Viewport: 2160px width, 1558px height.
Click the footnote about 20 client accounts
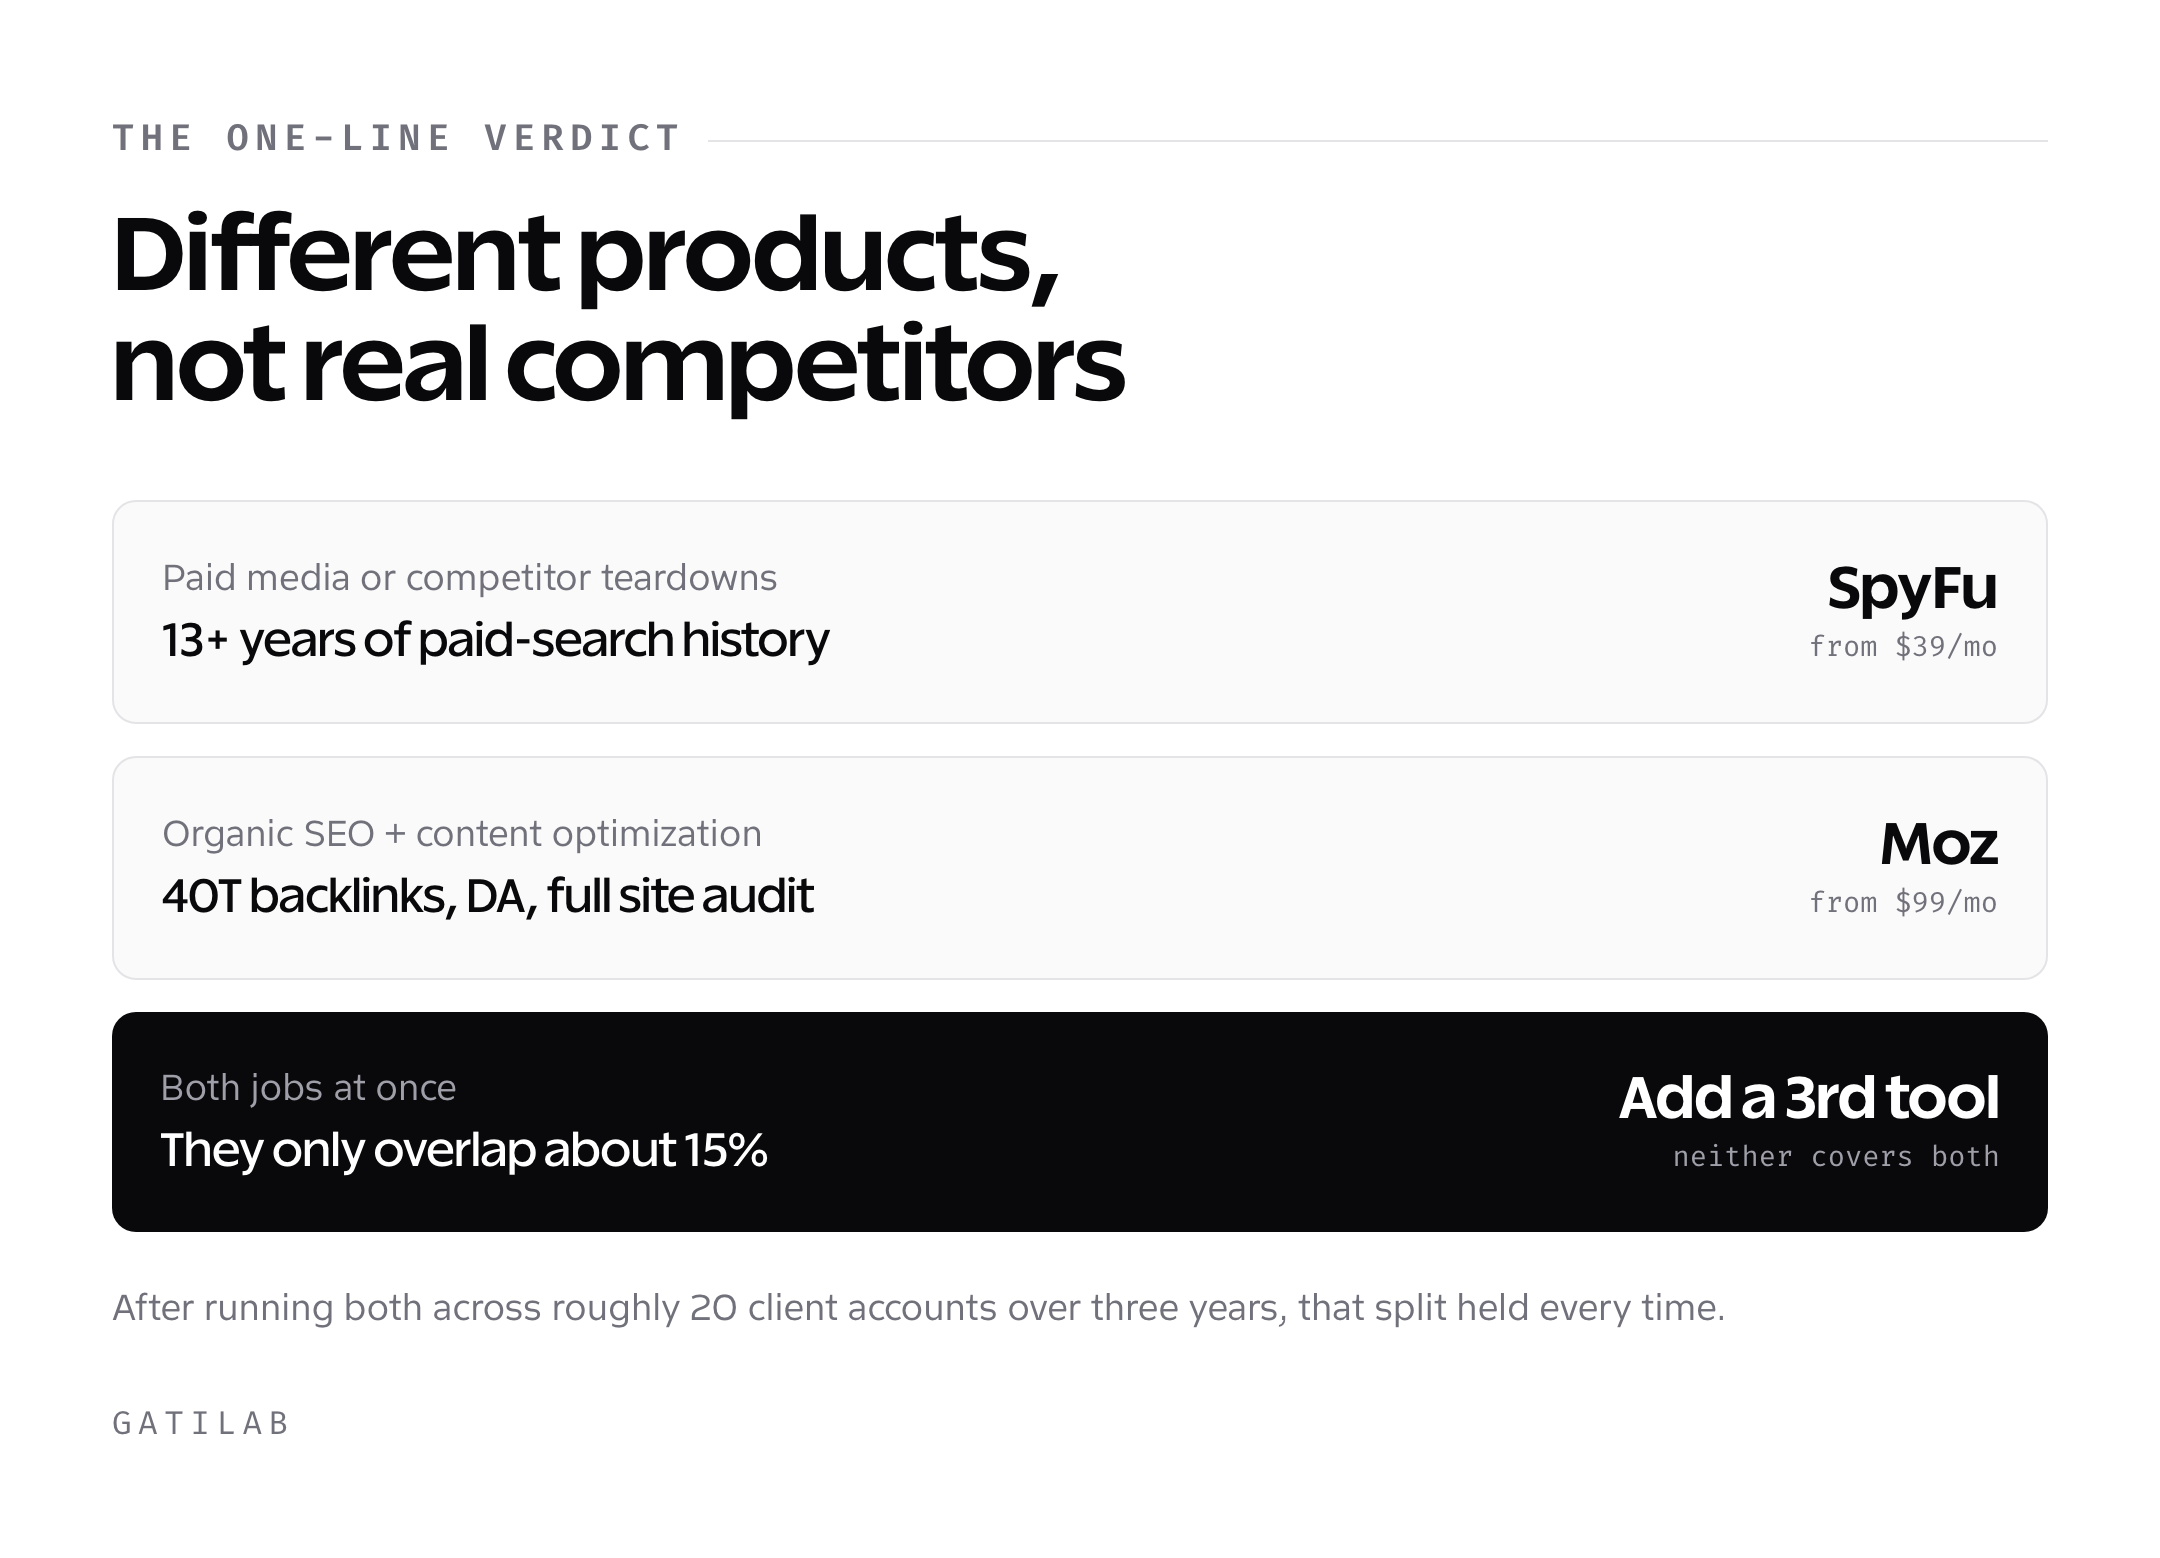tap(919, 1308)
